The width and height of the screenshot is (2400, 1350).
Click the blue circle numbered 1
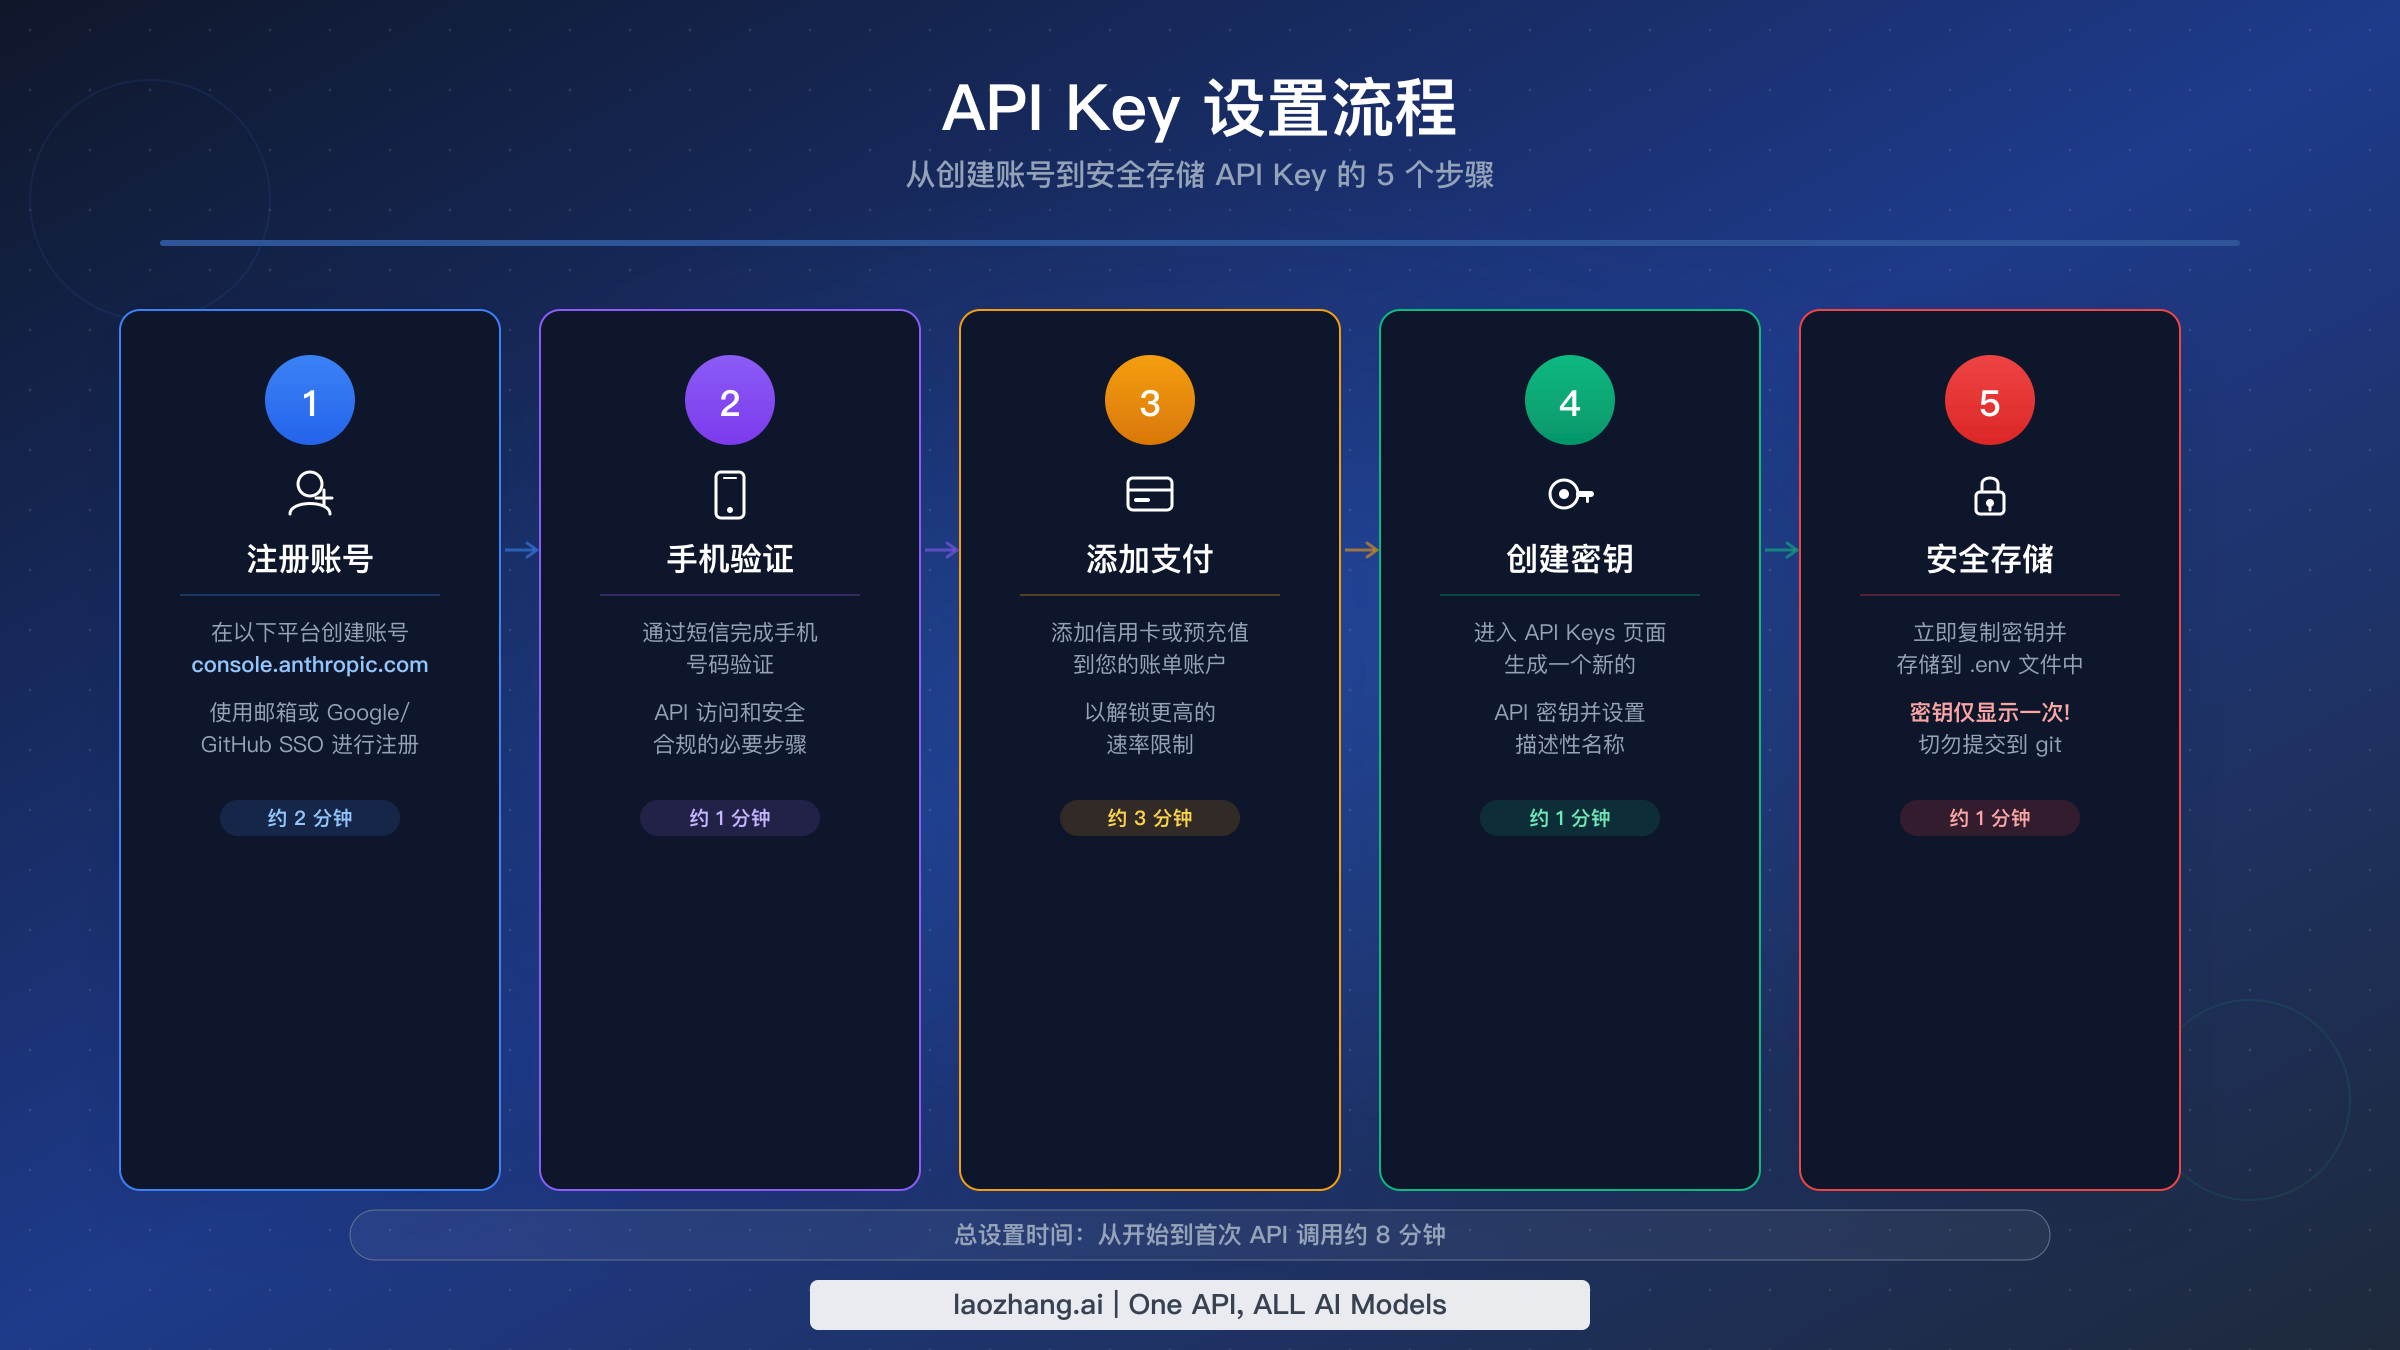[x=310, y=399]
